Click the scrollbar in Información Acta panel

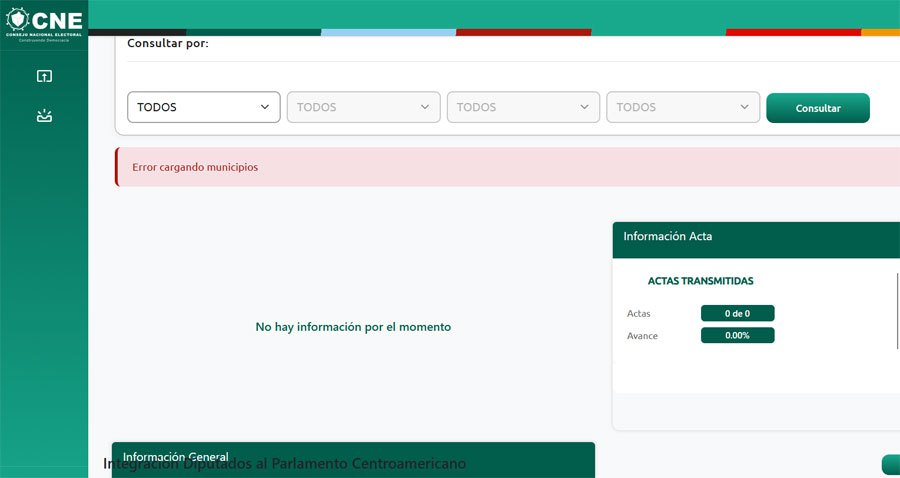(x=898, y=310)
